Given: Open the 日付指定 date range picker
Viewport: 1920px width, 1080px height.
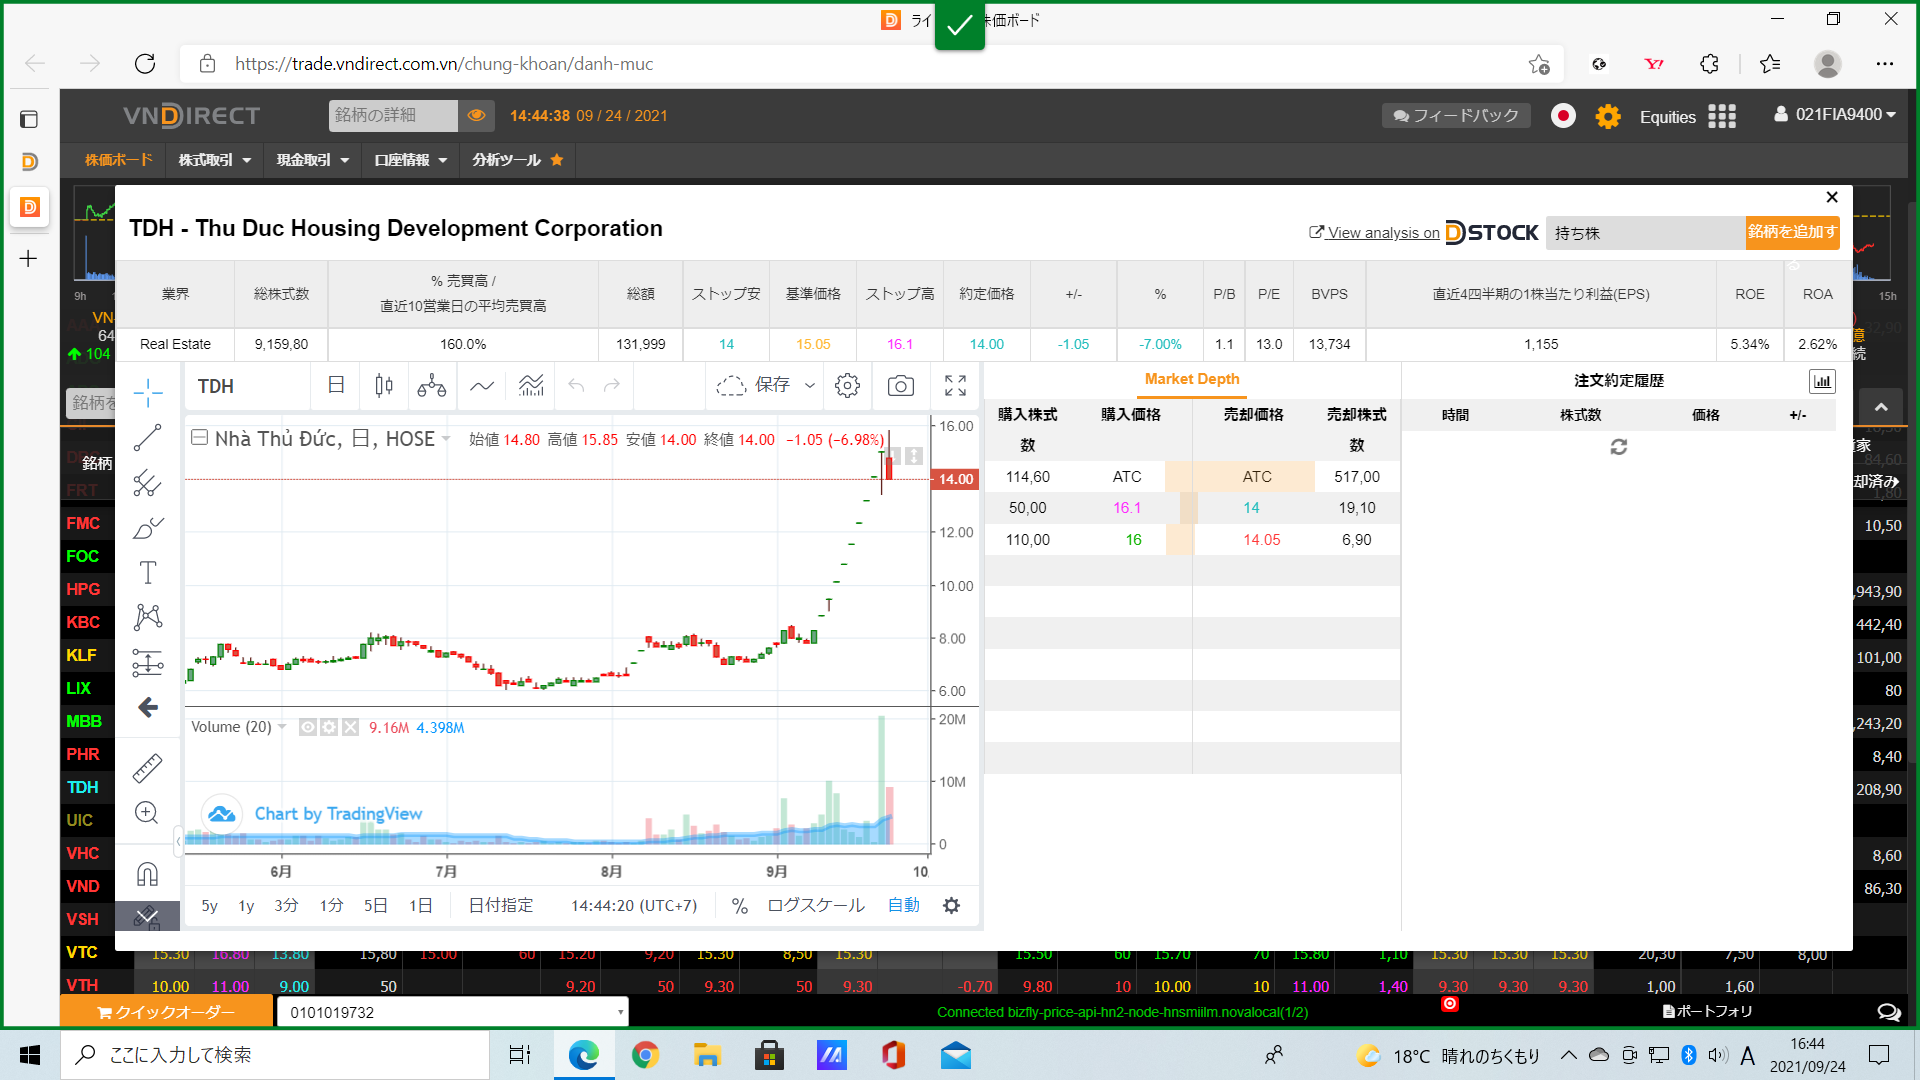Looking at the screenshot, I should point(501,906).
